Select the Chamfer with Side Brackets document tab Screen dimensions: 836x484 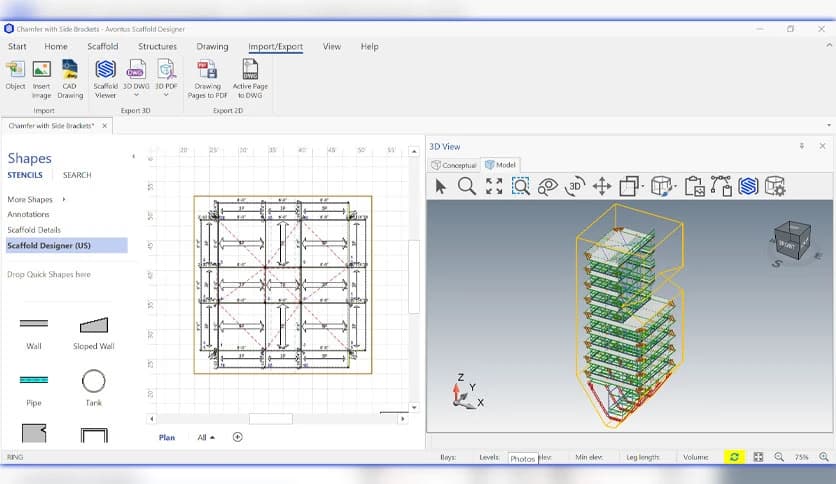[52, 126]
